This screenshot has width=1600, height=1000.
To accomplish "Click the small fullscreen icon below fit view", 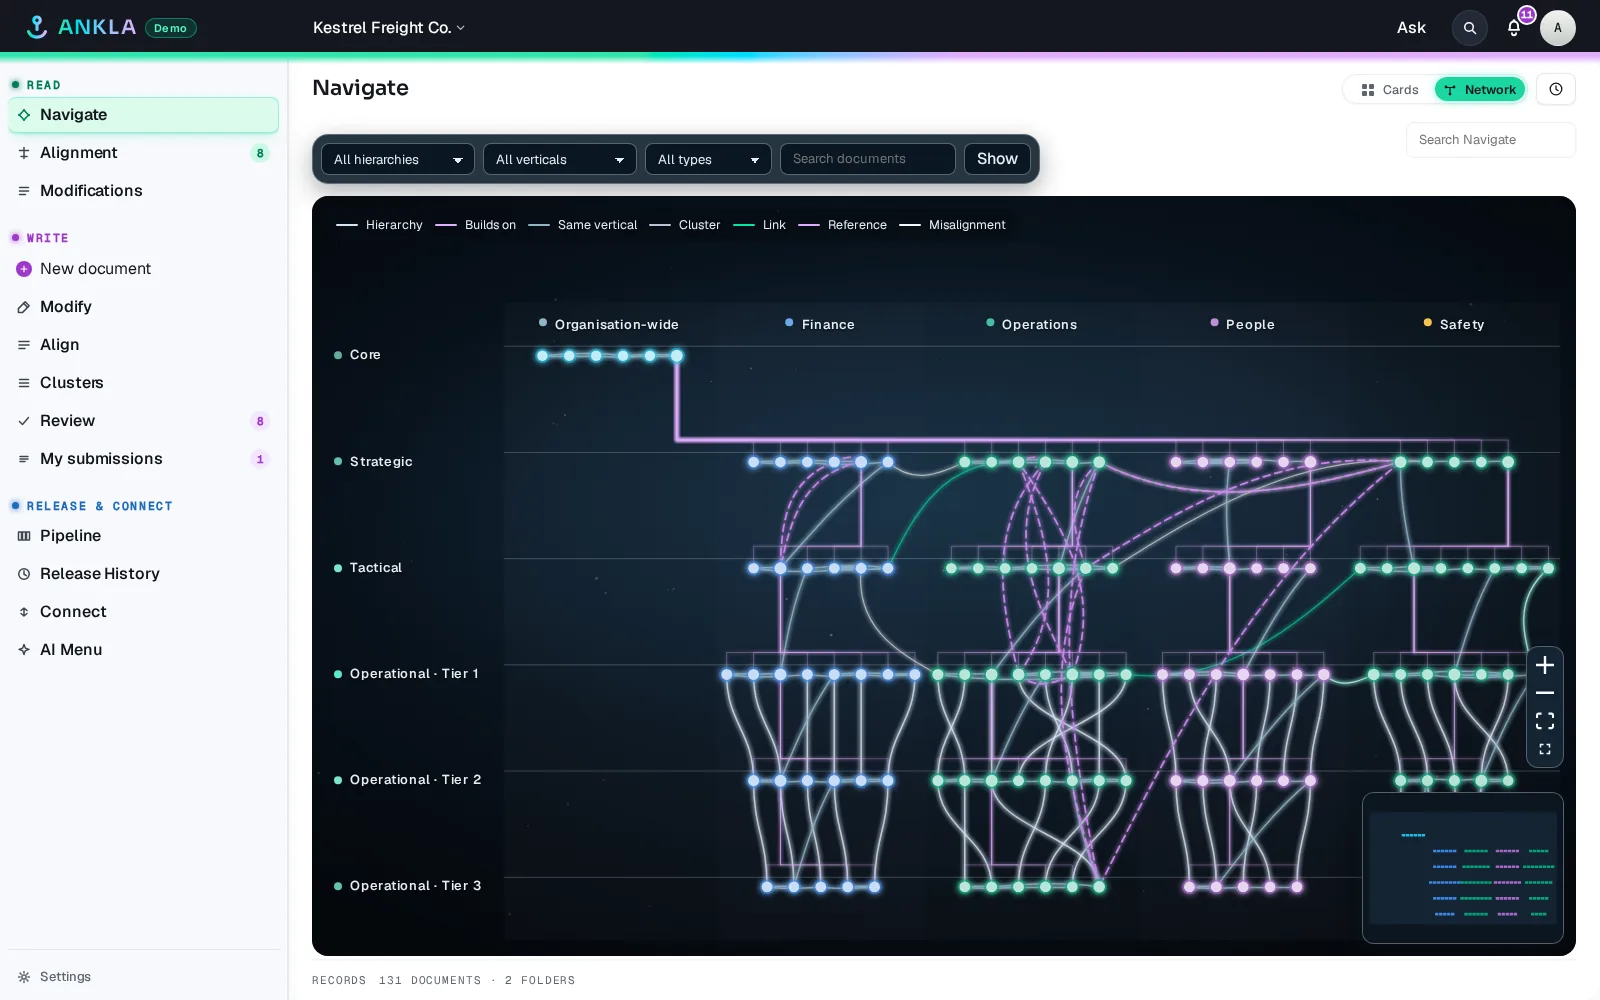I will coord(1545,749).
